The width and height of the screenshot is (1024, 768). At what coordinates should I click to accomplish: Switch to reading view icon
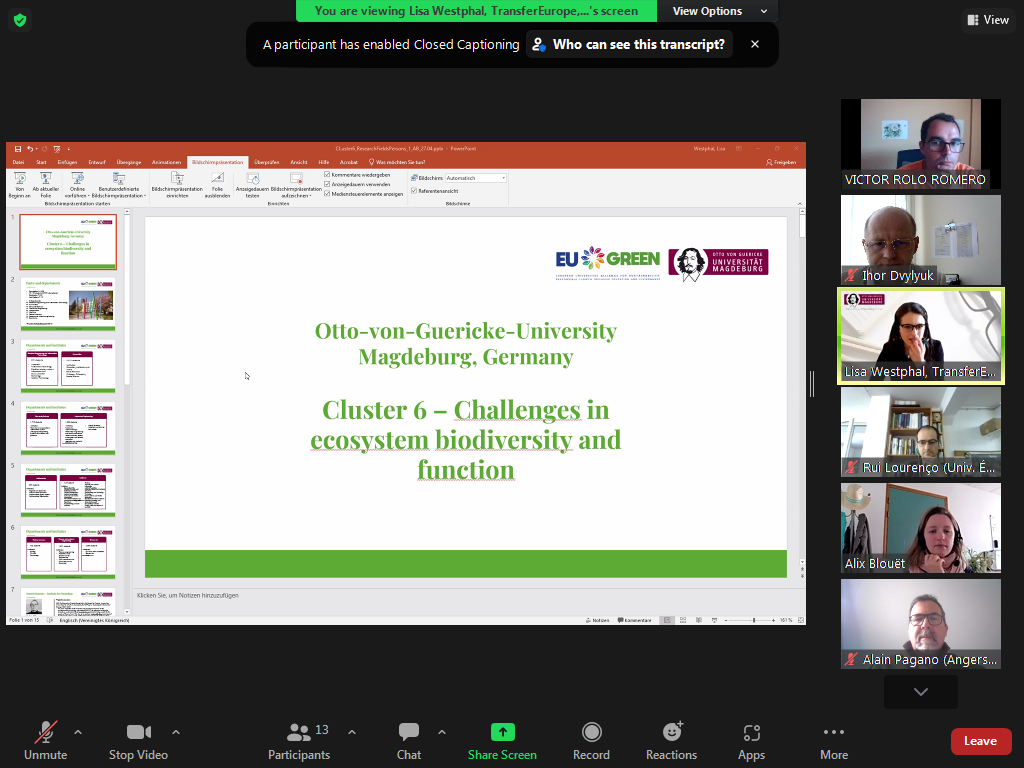[x=699, y=620]
